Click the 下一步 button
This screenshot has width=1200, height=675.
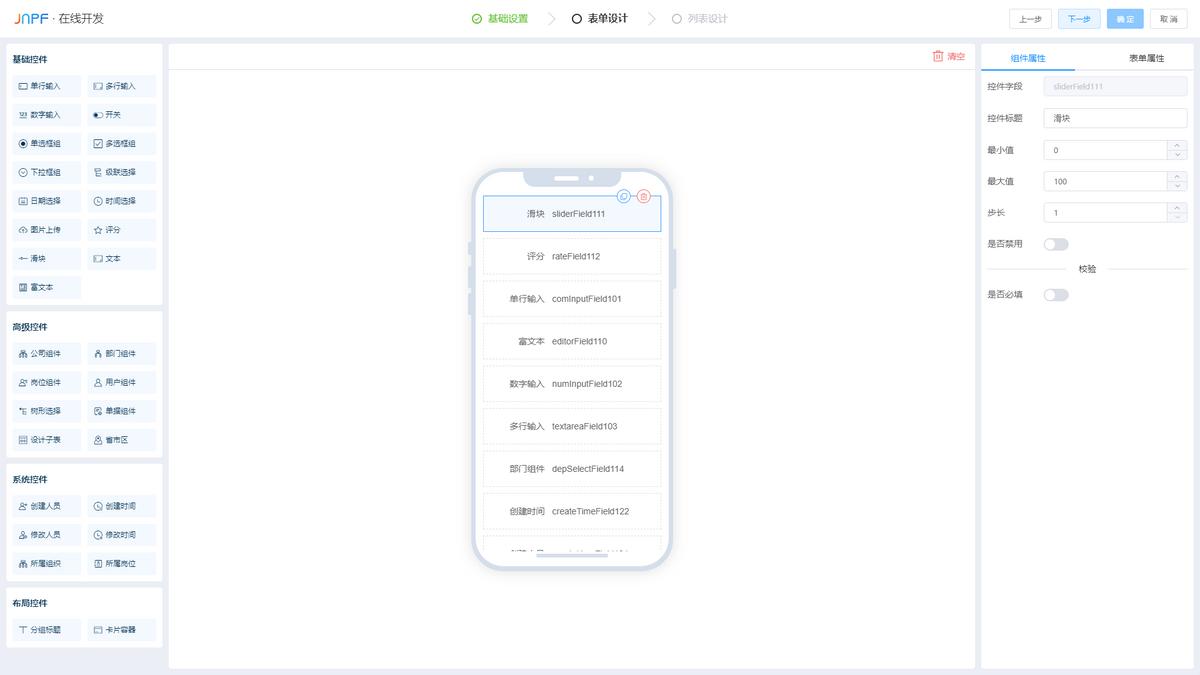(1079, 19)
